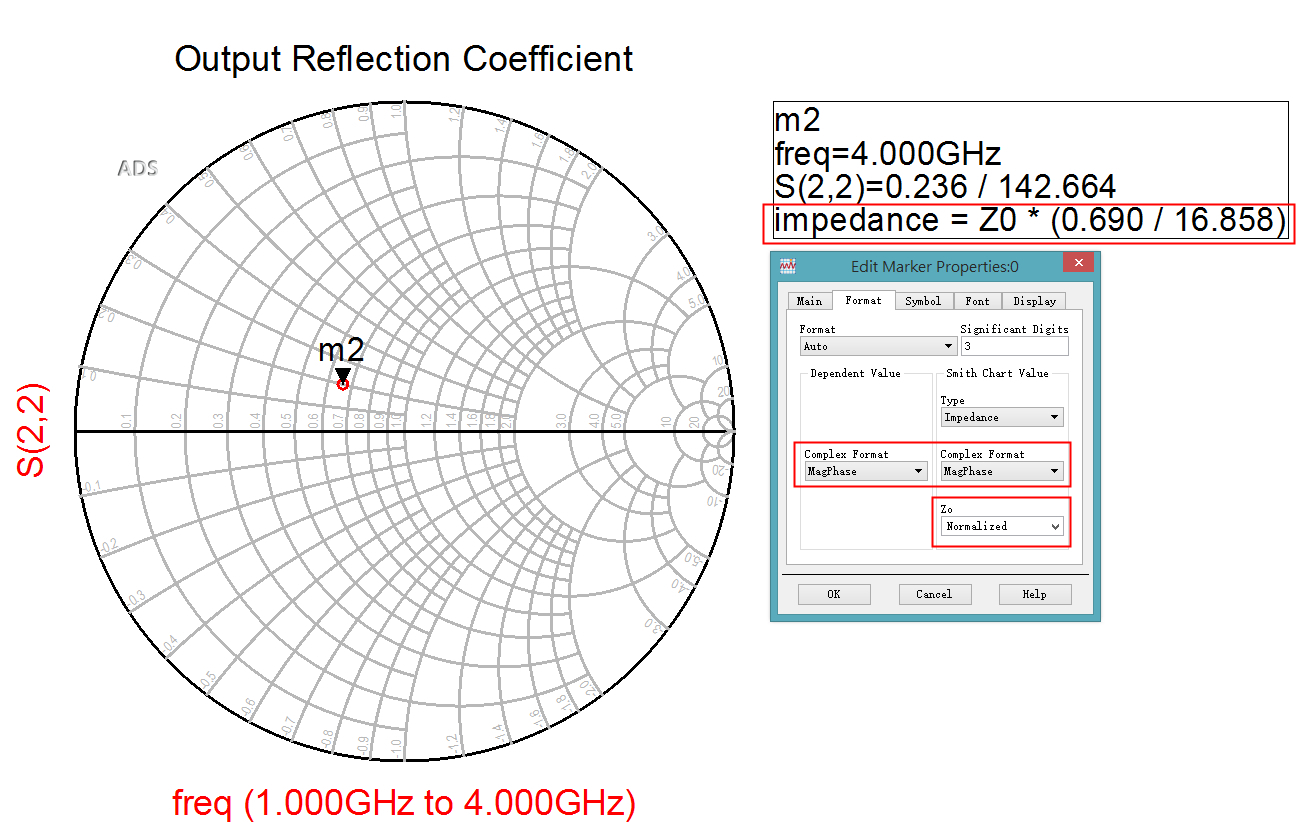Screen dimensions: 1302x832
Task: Open the Smith Chart Type dropdown showing Impedance
Action: (x=1001, y=417)
